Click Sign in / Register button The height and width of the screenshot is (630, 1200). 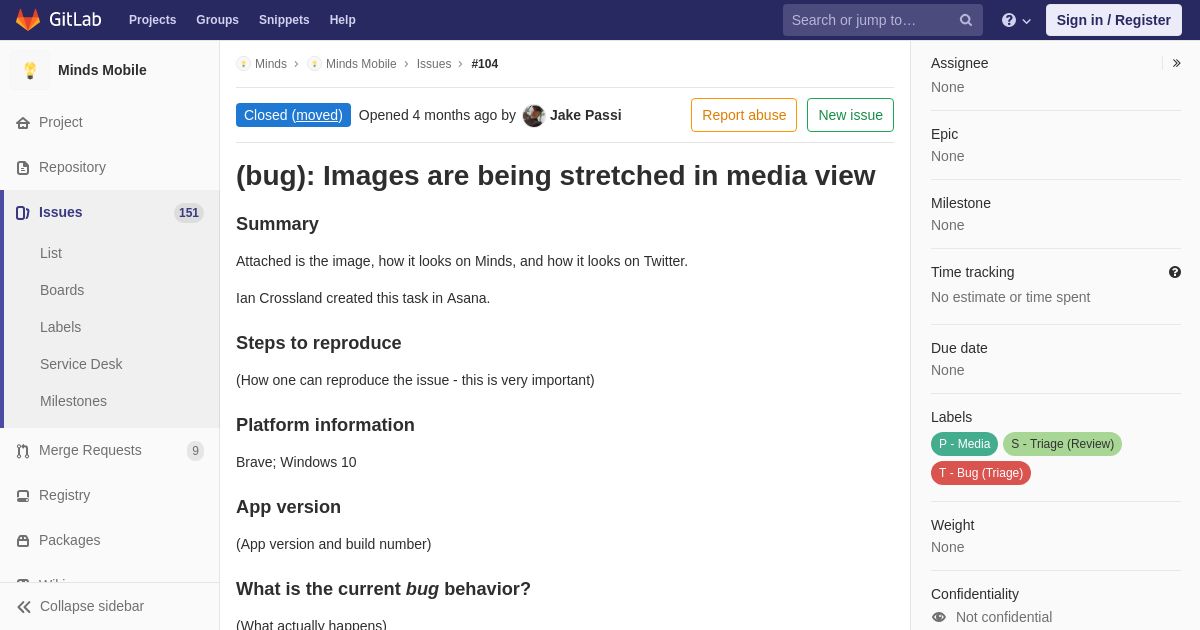pos(1114,20)
